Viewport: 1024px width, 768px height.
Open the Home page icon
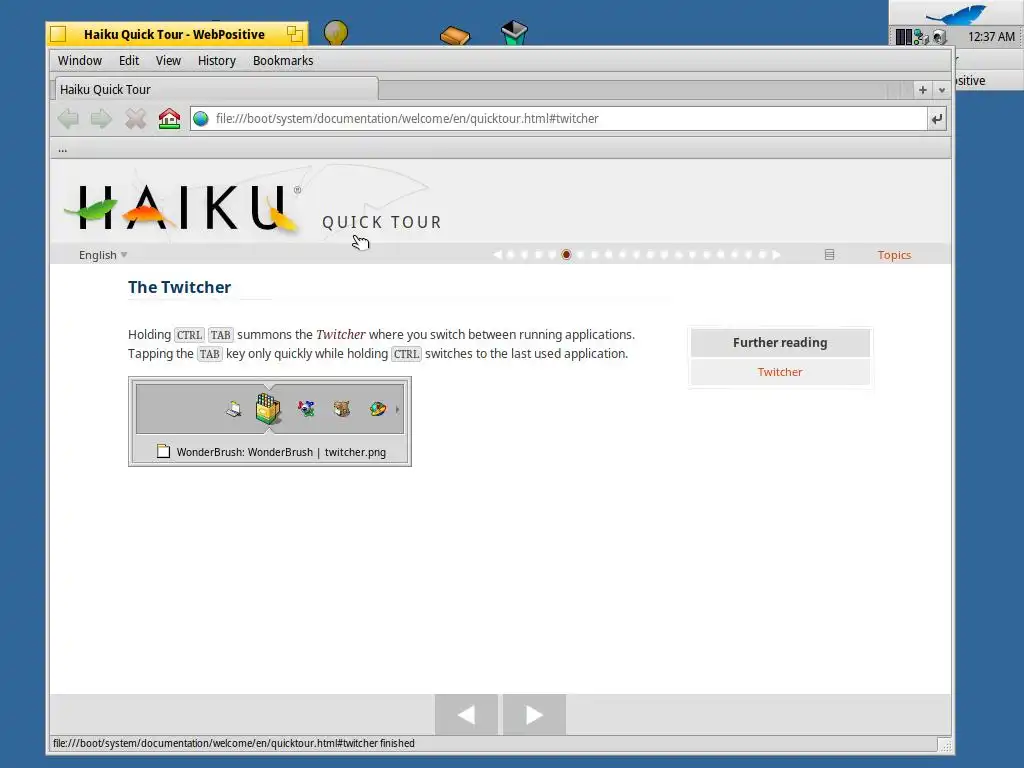(169, 118)
